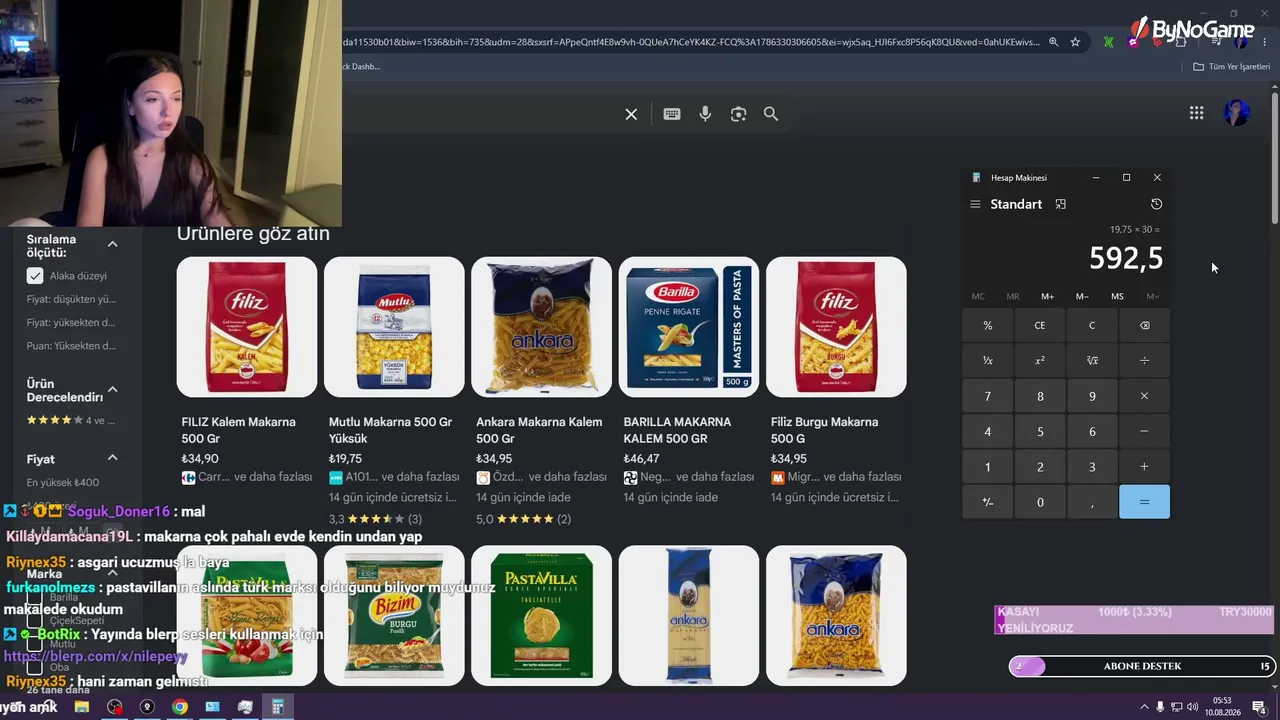Click the calculator result 592,5 display
Viewport: 1280px width, 720px height.
click(x=1126, y=259)
